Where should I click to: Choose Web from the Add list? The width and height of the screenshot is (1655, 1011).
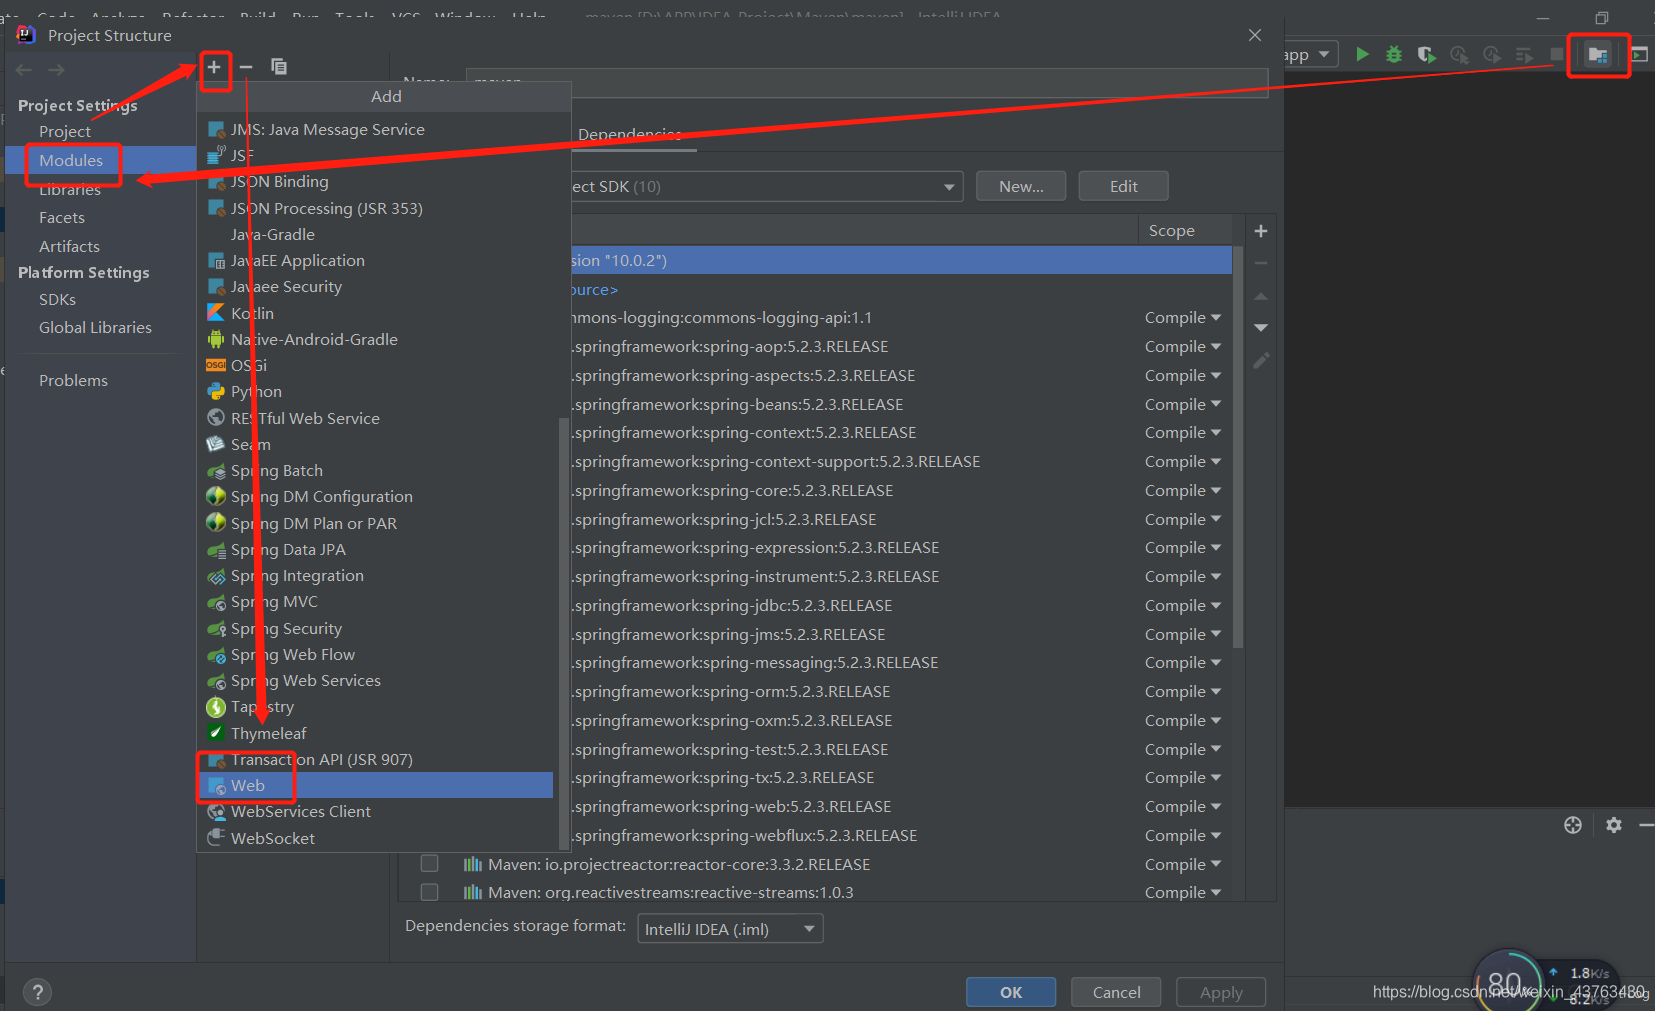pyautogui.click(x=375, y=785)
